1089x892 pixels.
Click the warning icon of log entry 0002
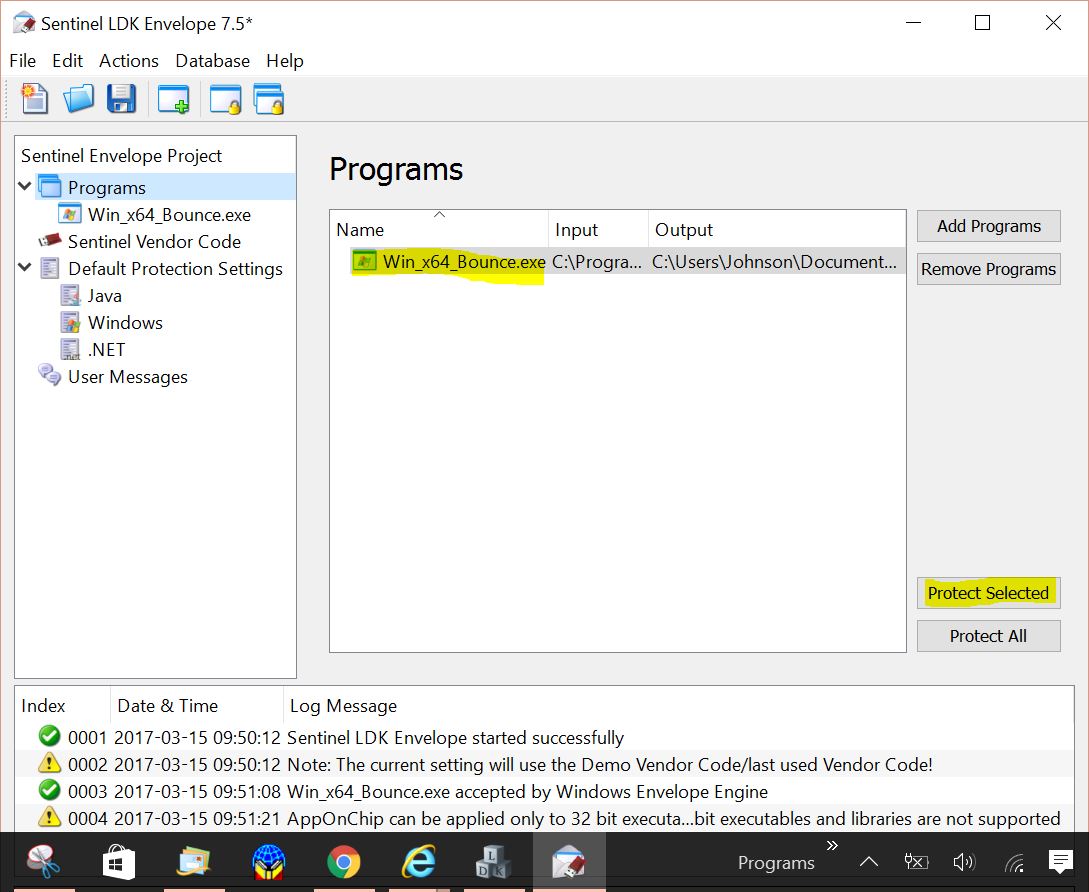click(x=49, y=763)
